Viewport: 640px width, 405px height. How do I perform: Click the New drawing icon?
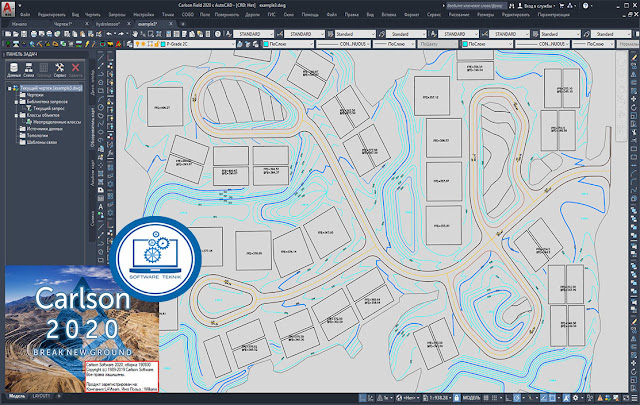point(8,34)
